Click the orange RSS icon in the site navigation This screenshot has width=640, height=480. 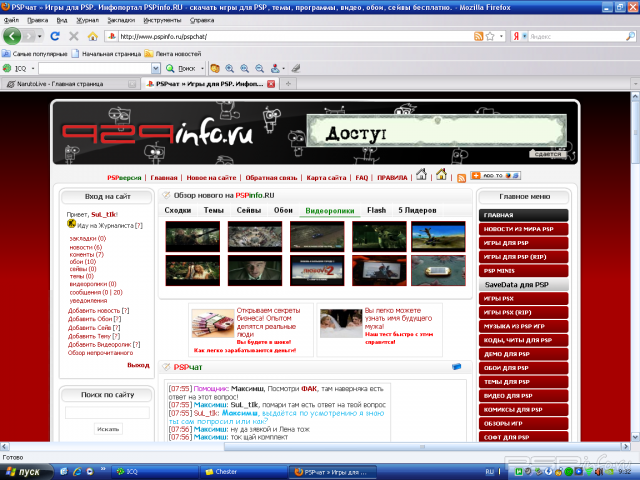pos(461,176)
